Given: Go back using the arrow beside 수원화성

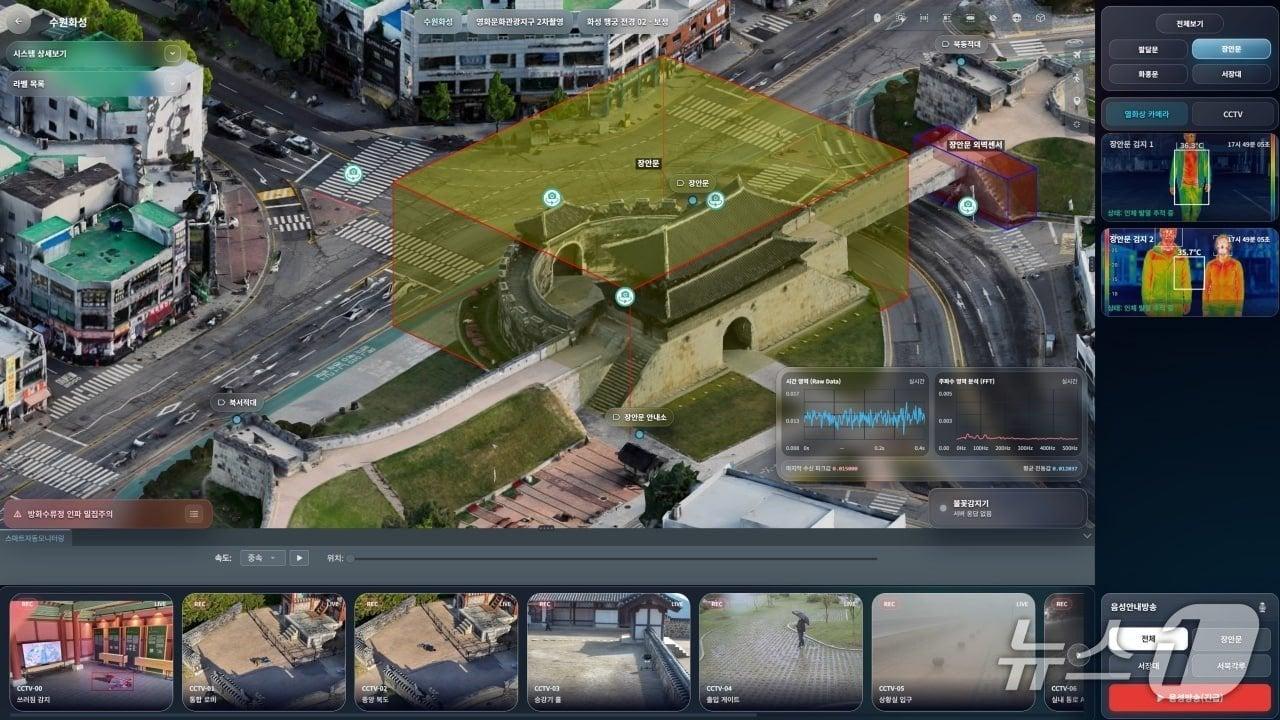Looking at the screenshot, I should coord(20,21).
